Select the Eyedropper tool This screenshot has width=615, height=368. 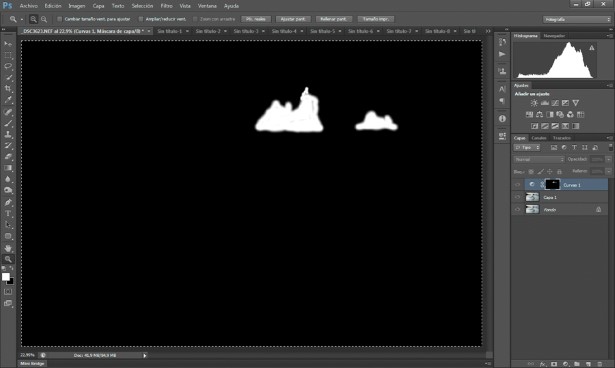[8, 100]
